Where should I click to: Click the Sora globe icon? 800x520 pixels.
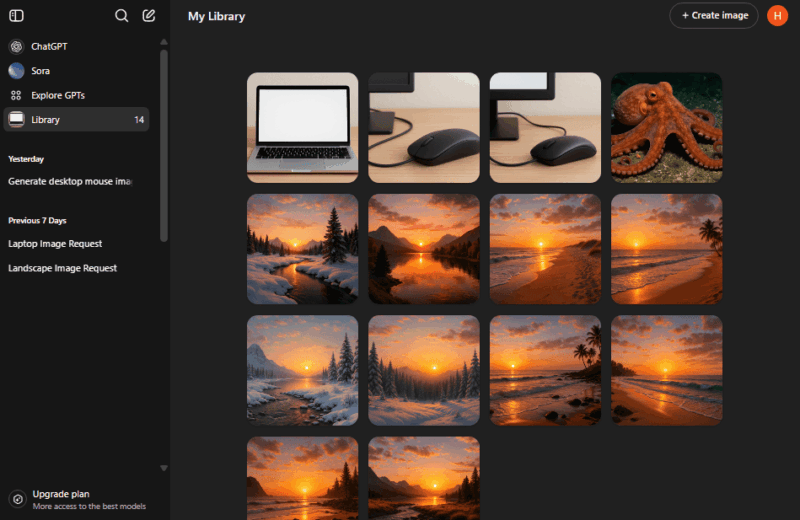coord(16,71)
